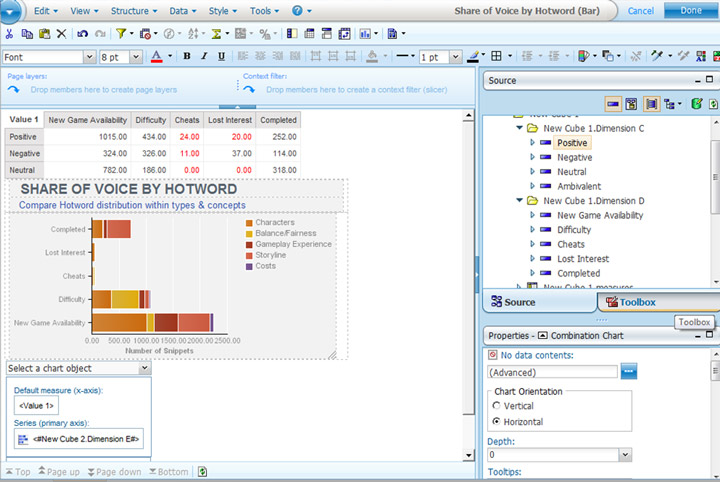Click the Cancel link

tap(641, 11)
